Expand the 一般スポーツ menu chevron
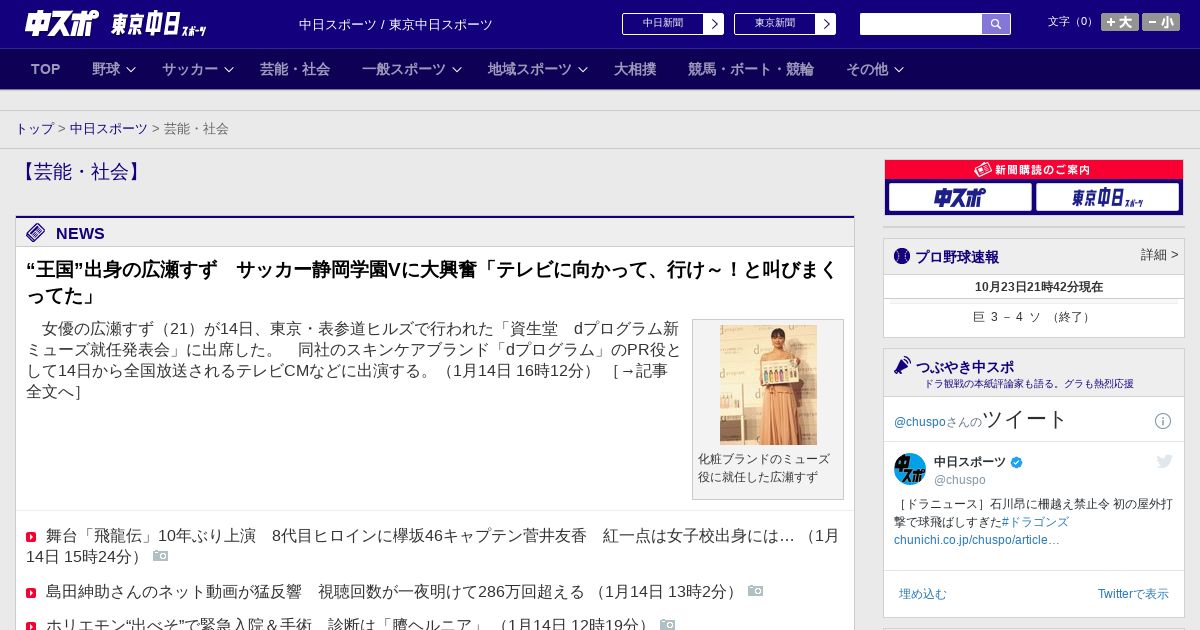The height and width of the screenshot is (630, 1200). (x=457, y=70)
